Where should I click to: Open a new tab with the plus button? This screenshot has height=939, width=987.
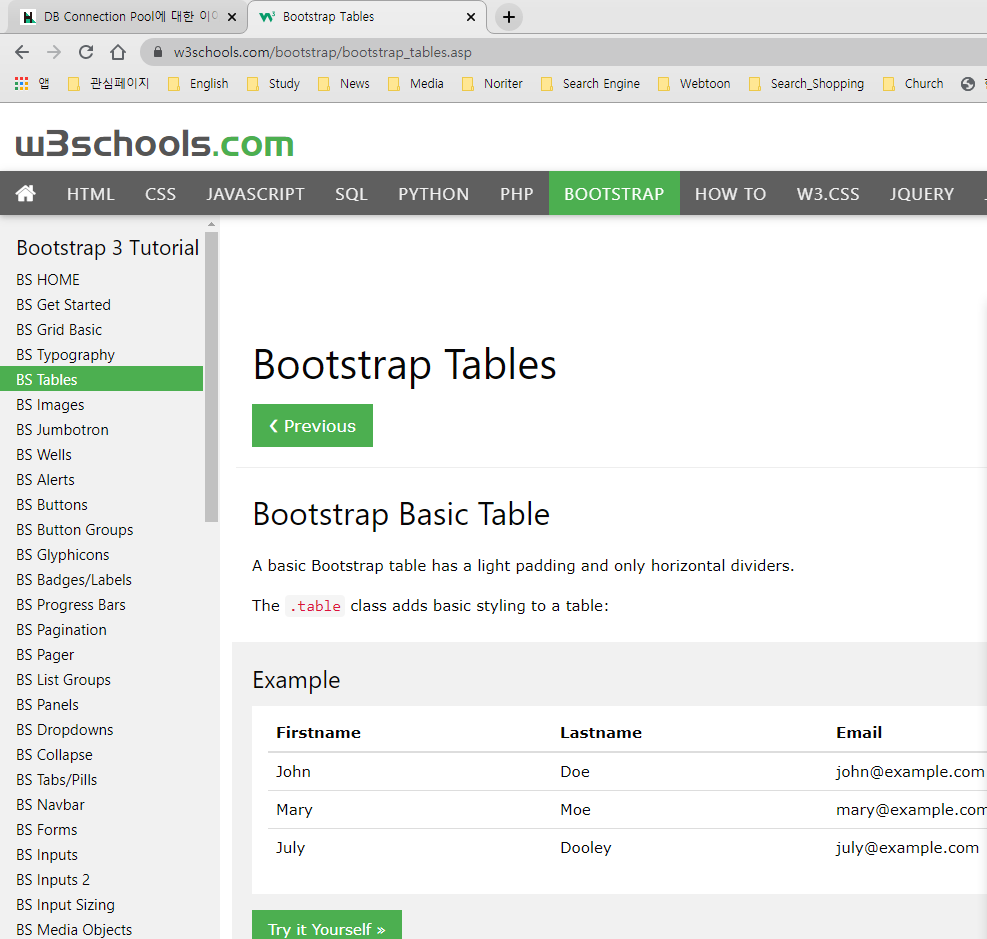tap(509, 17)
